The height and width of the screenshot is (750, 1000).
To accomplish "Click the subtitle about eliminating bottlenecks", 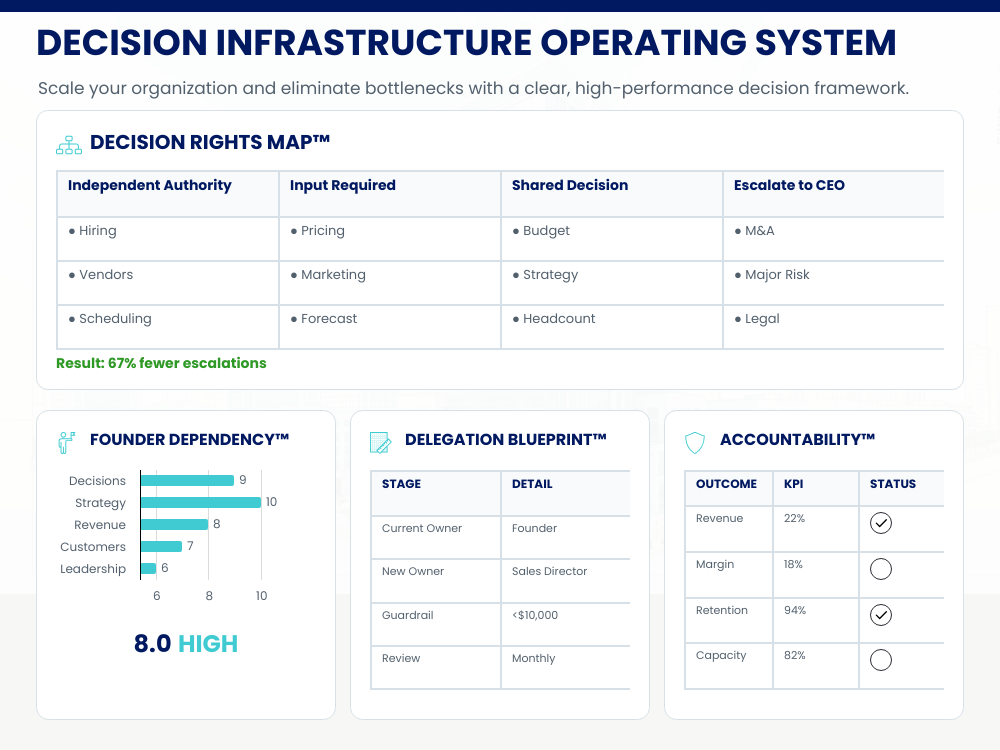I will click(473, 88).
